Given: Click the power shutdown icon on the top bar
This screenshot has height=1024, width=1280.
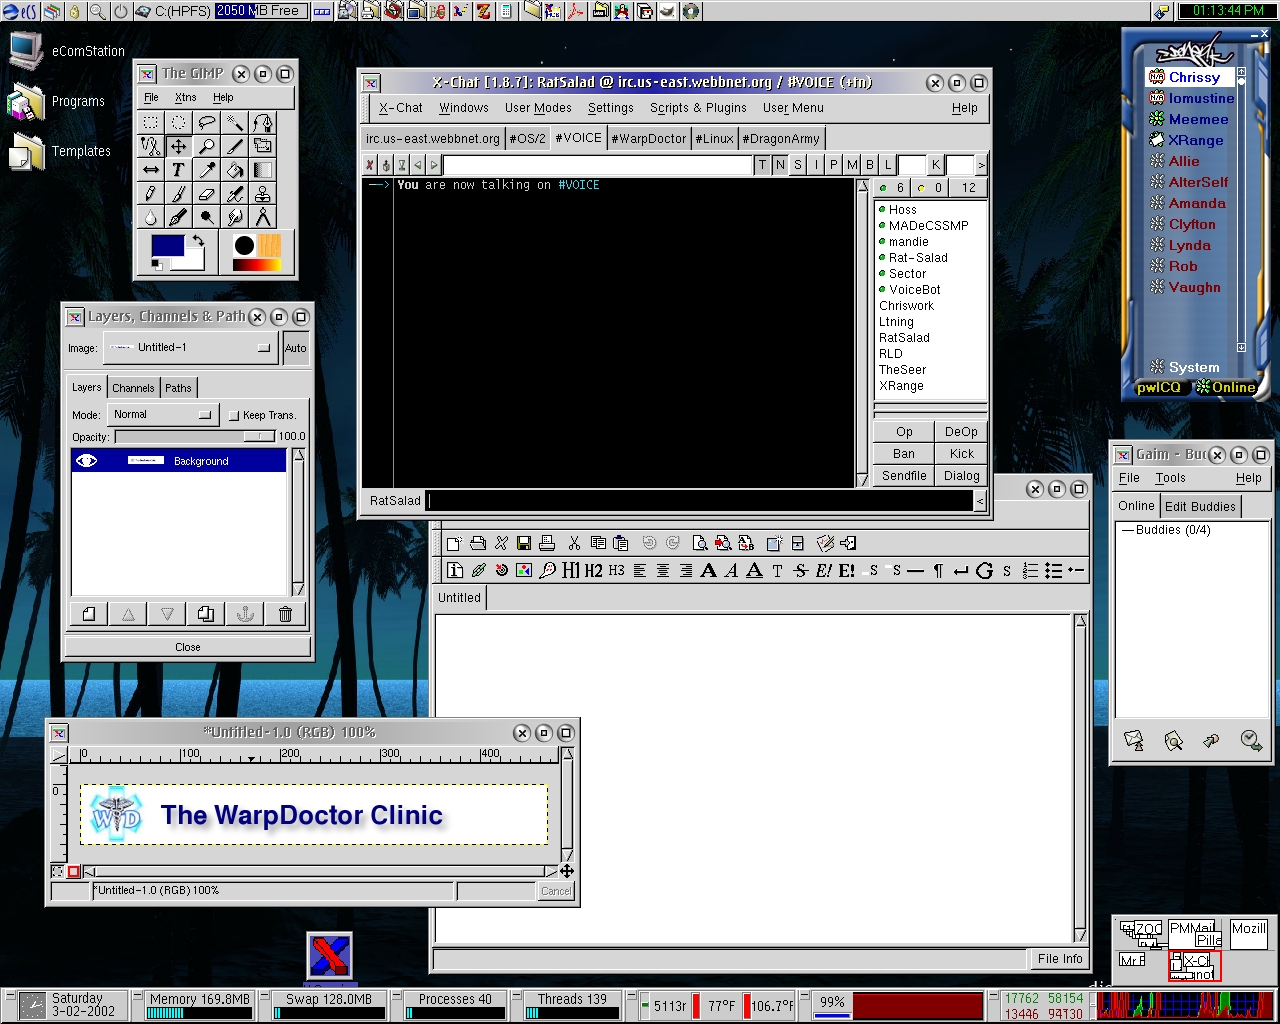Looking at the screenshot, I should tap(121, 11).
